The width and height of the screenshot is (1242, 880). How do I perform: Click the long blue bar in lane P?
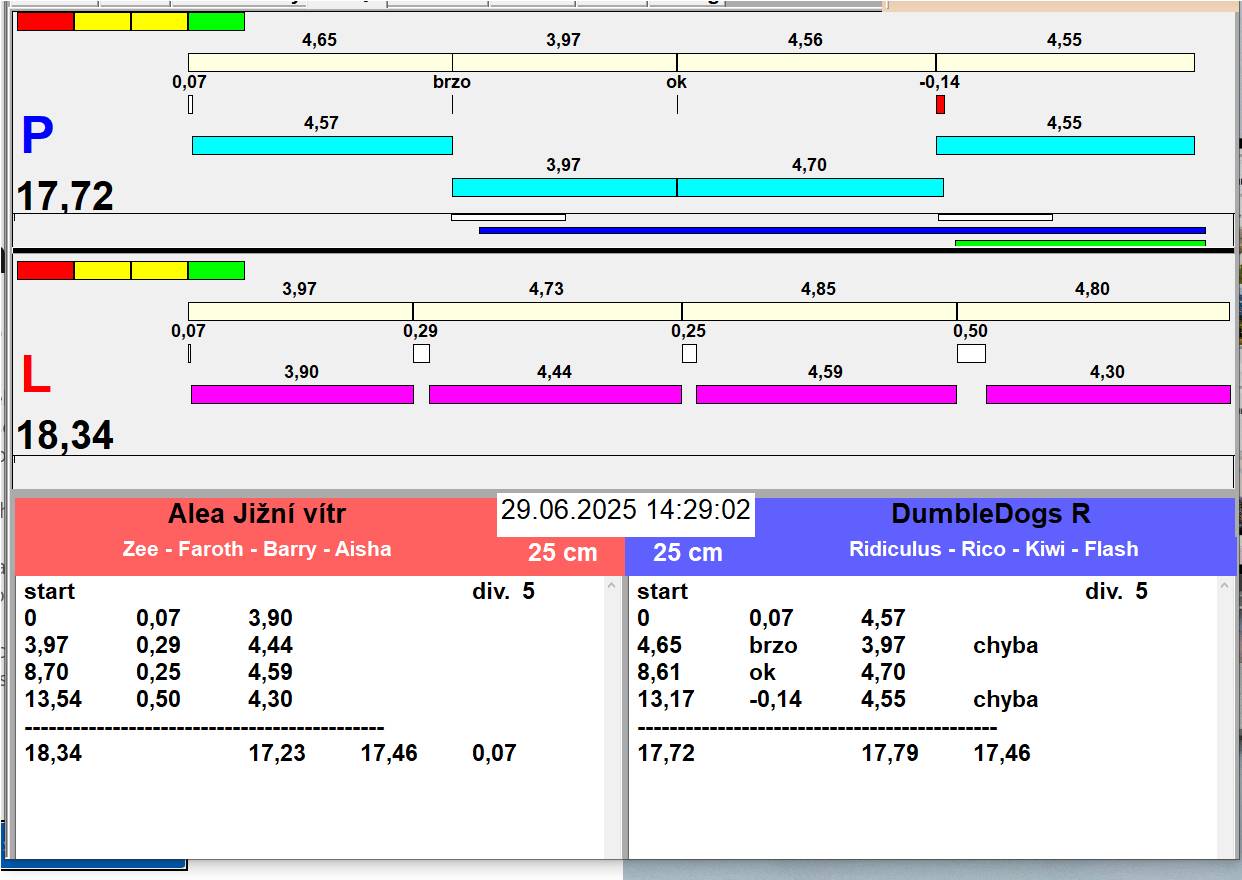(842, 230)
